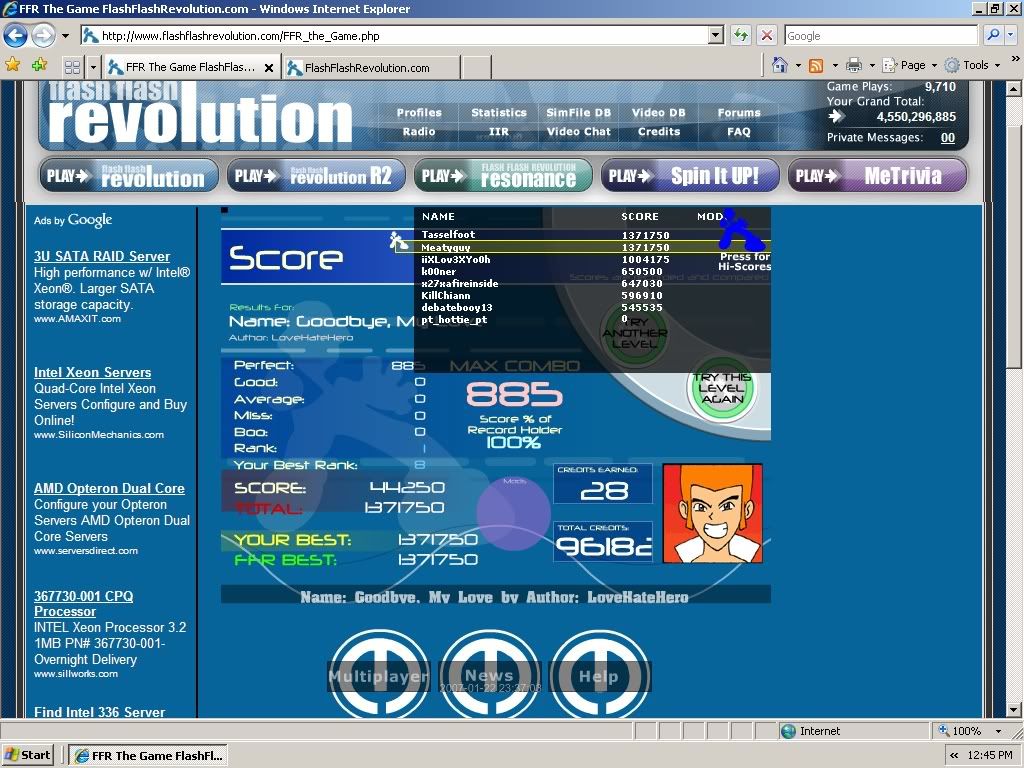Click the 3U SATA RAID Server ad link
Viewport: 1024px width, 768px height.
[102, 256]
